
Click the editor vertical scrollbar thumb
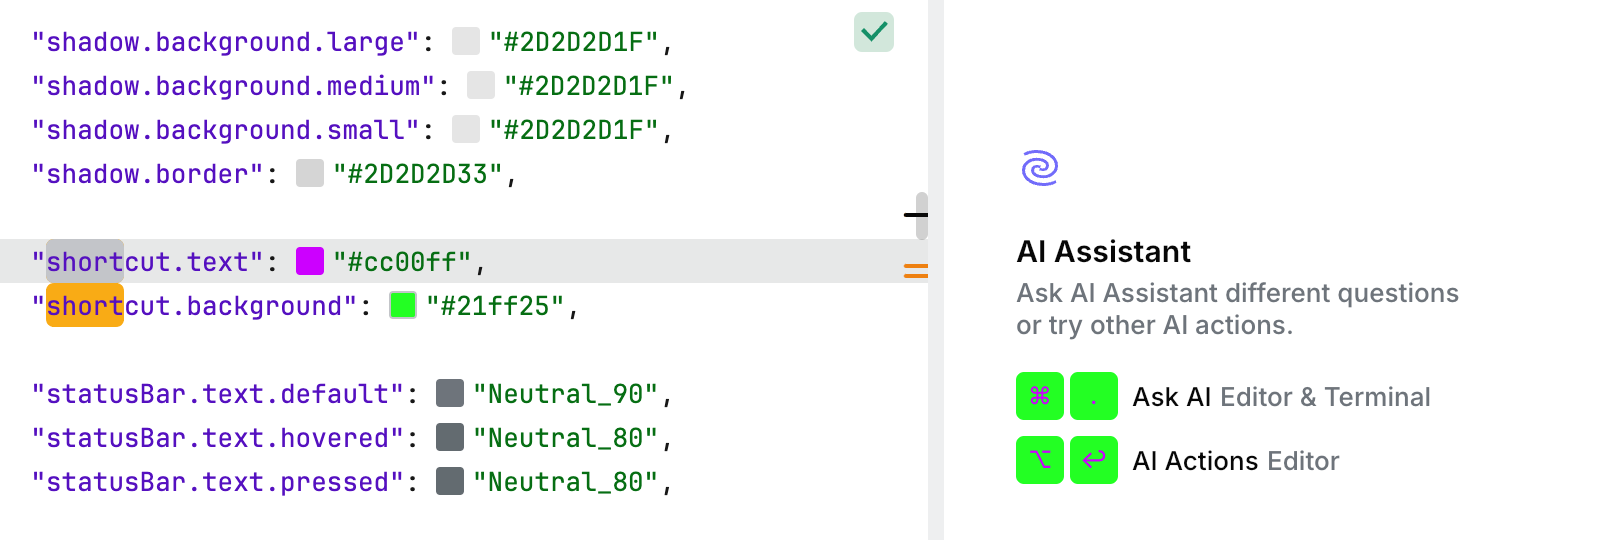[921, 215]
